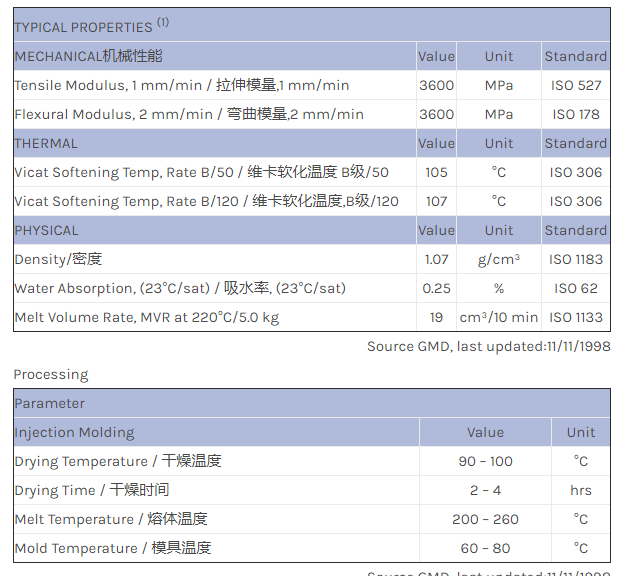
Task: Select the density value 1.07
Action: coord(436,259)
